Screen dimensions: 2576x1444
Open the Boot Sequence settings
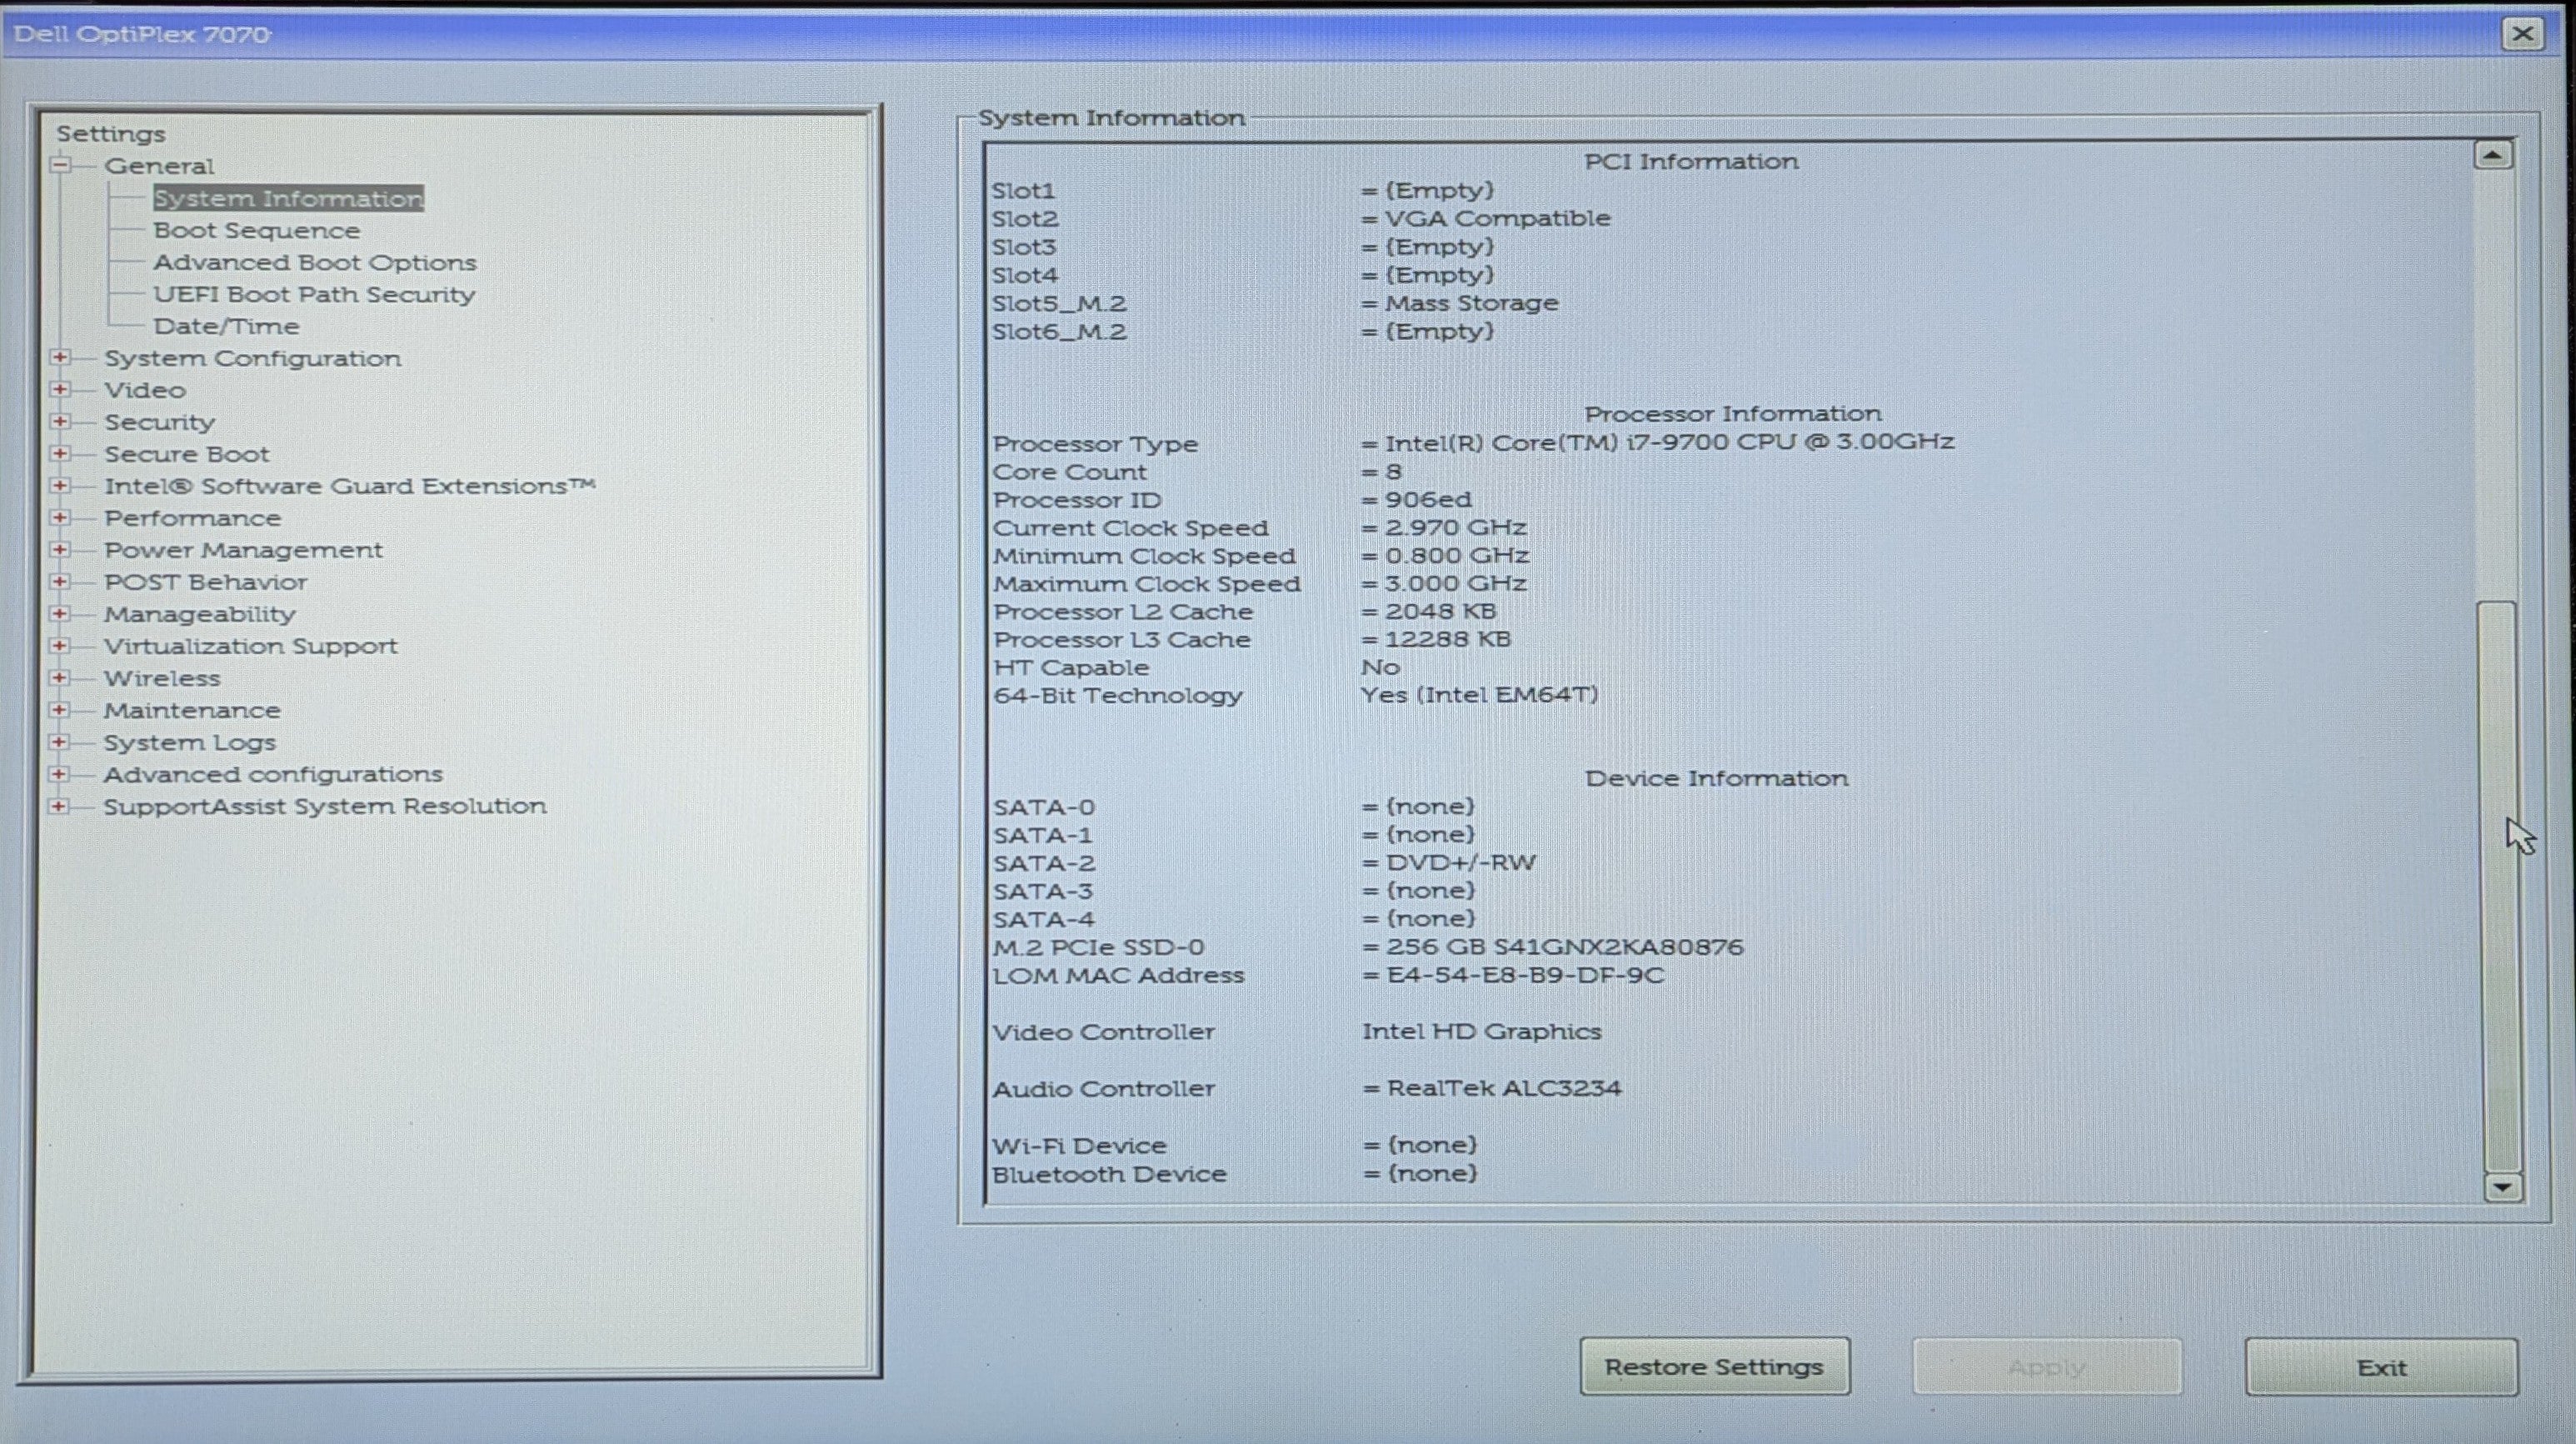(x=256, y=230)
